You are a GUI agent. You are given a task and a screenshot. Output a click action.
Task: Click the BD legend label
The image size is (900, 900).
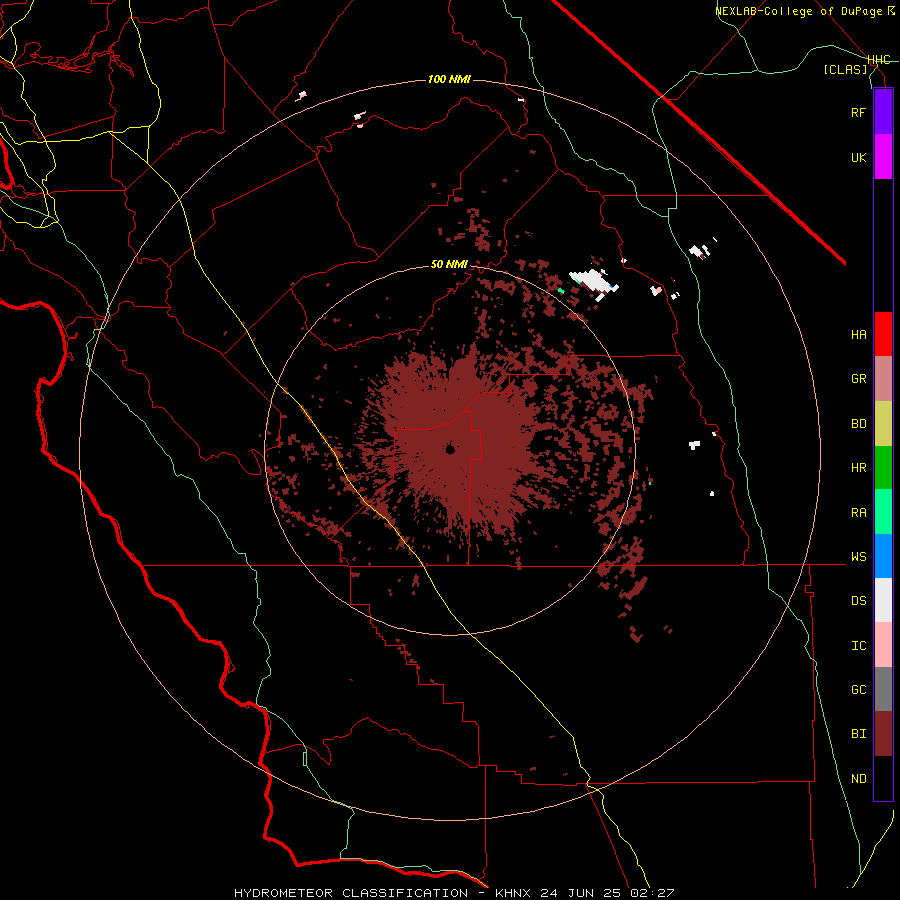click(x=858, y=424)
